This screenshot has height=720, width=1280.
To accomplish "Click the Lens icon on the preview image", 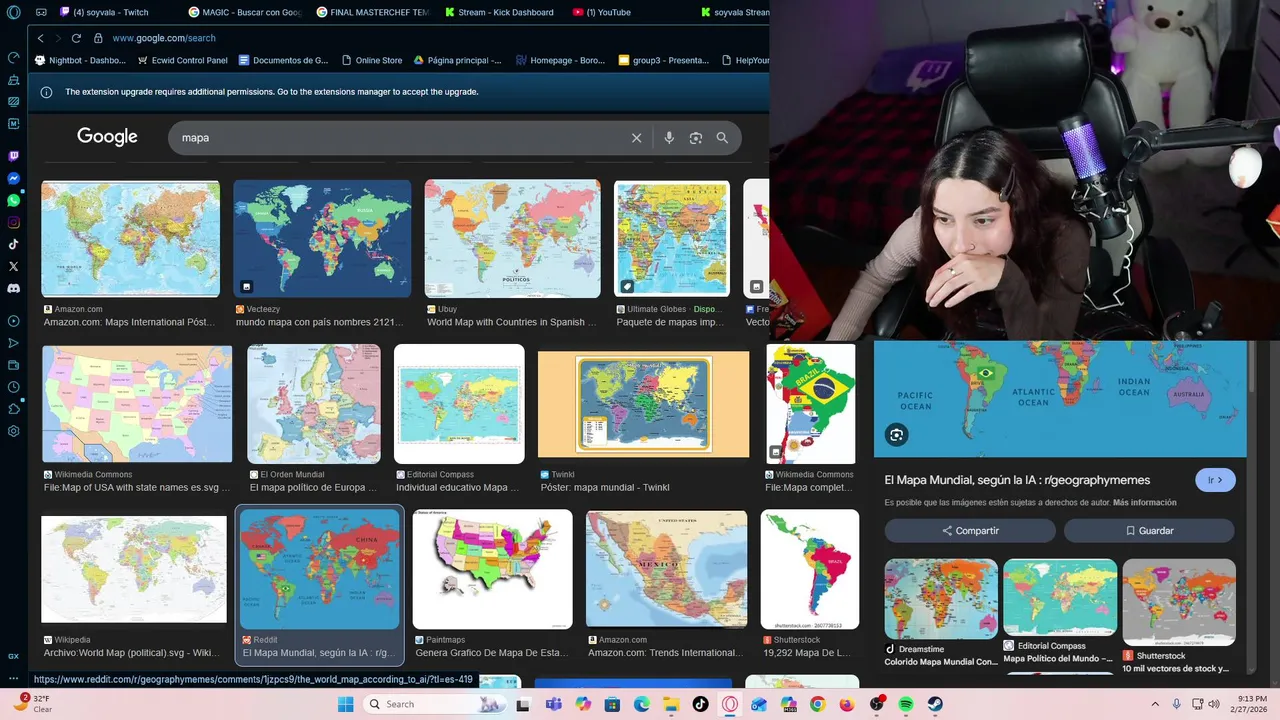I will click(896, 435).
